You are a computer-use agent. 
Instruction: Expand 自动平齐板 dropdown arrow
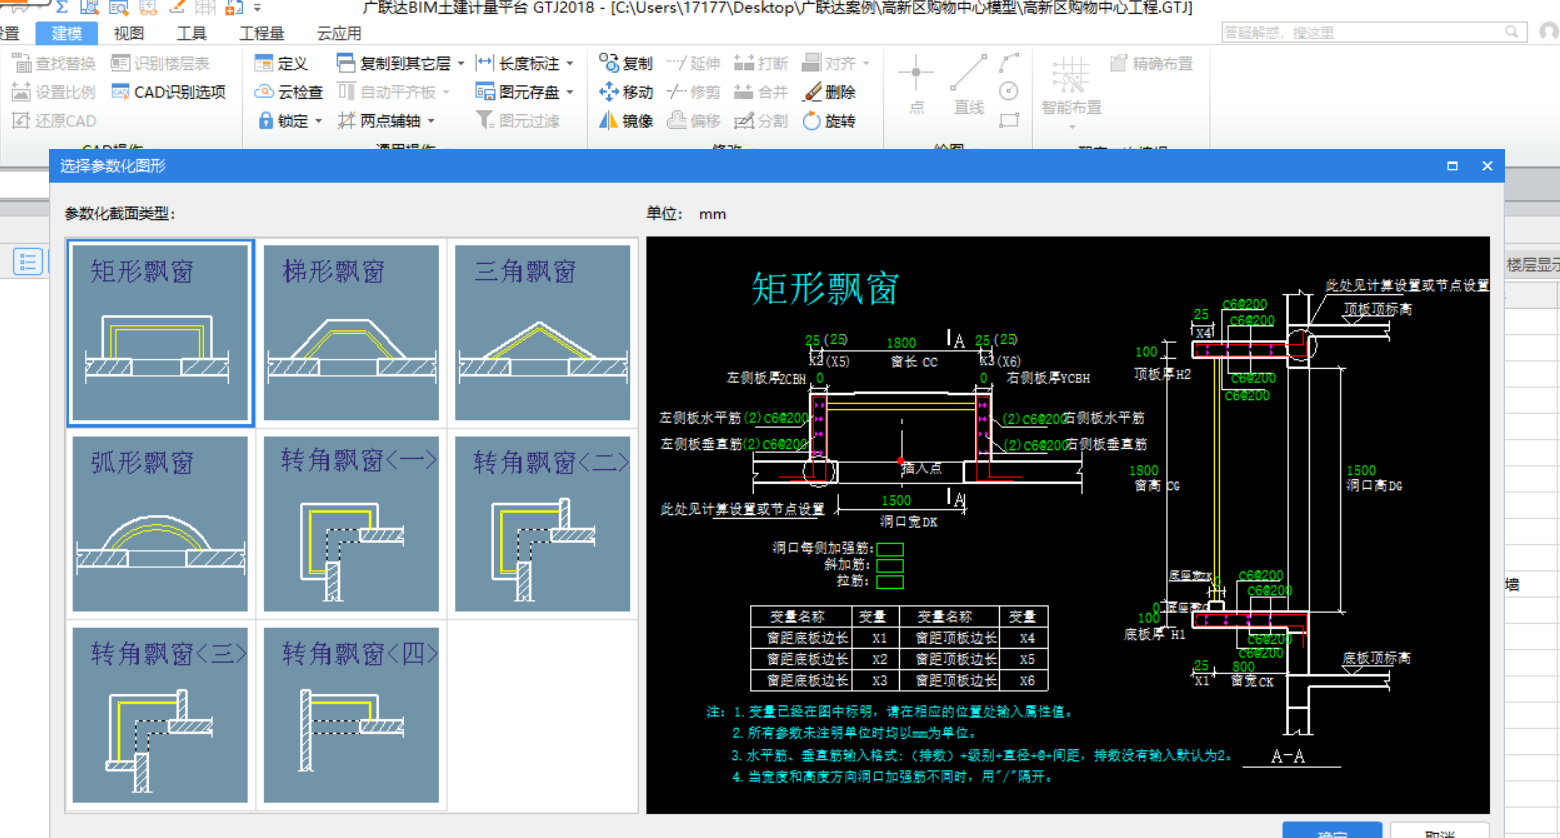446,92
